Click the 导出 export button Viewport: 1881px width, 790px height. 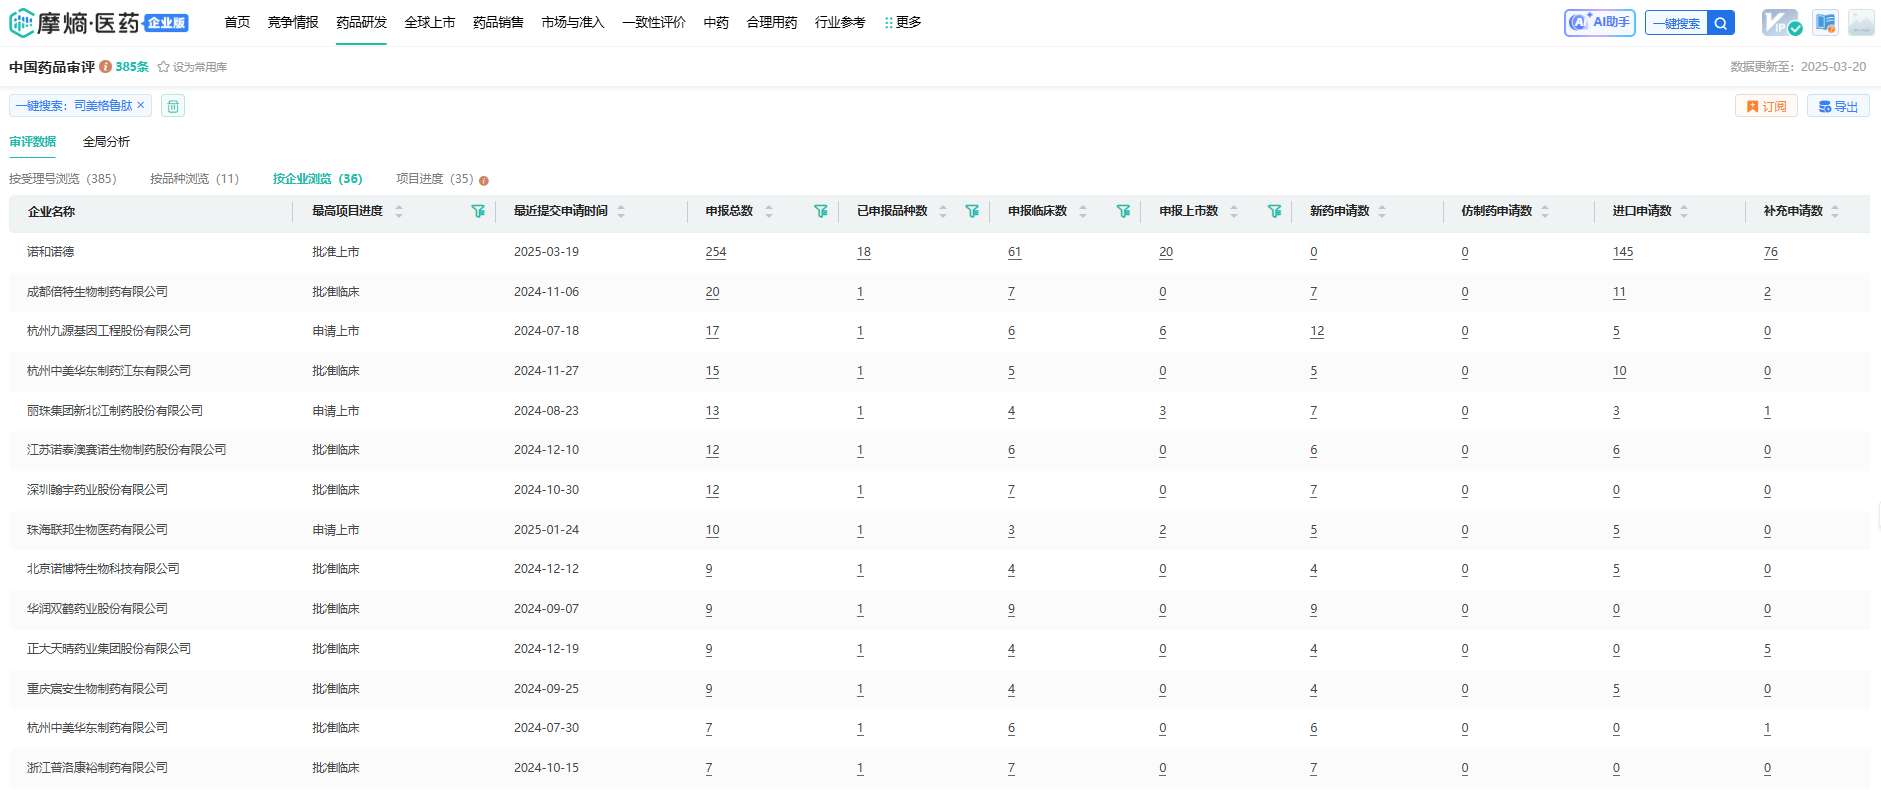point(1838,106)
